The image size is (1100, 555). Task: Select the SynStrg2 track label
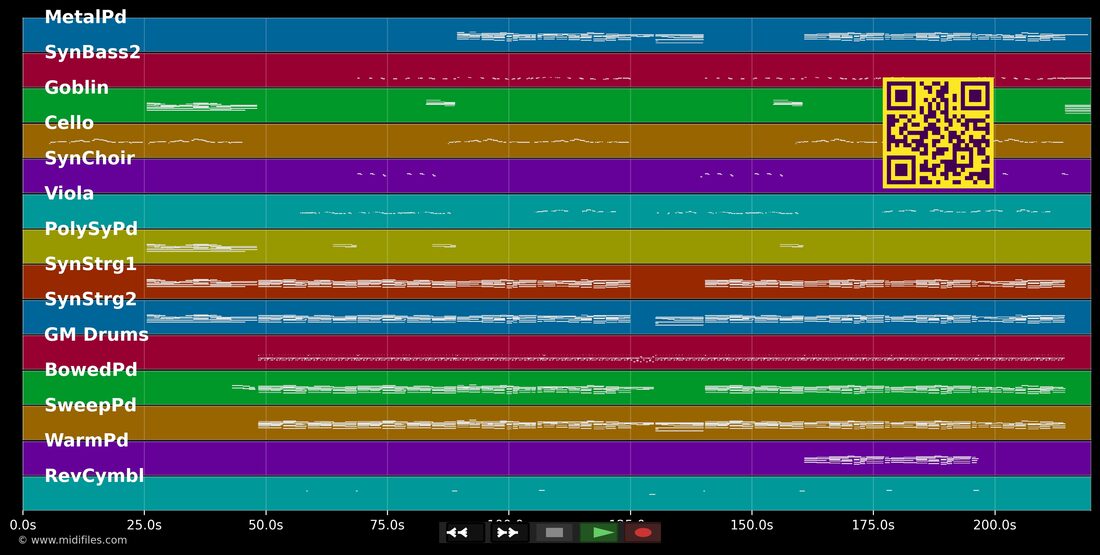point(90,300)
